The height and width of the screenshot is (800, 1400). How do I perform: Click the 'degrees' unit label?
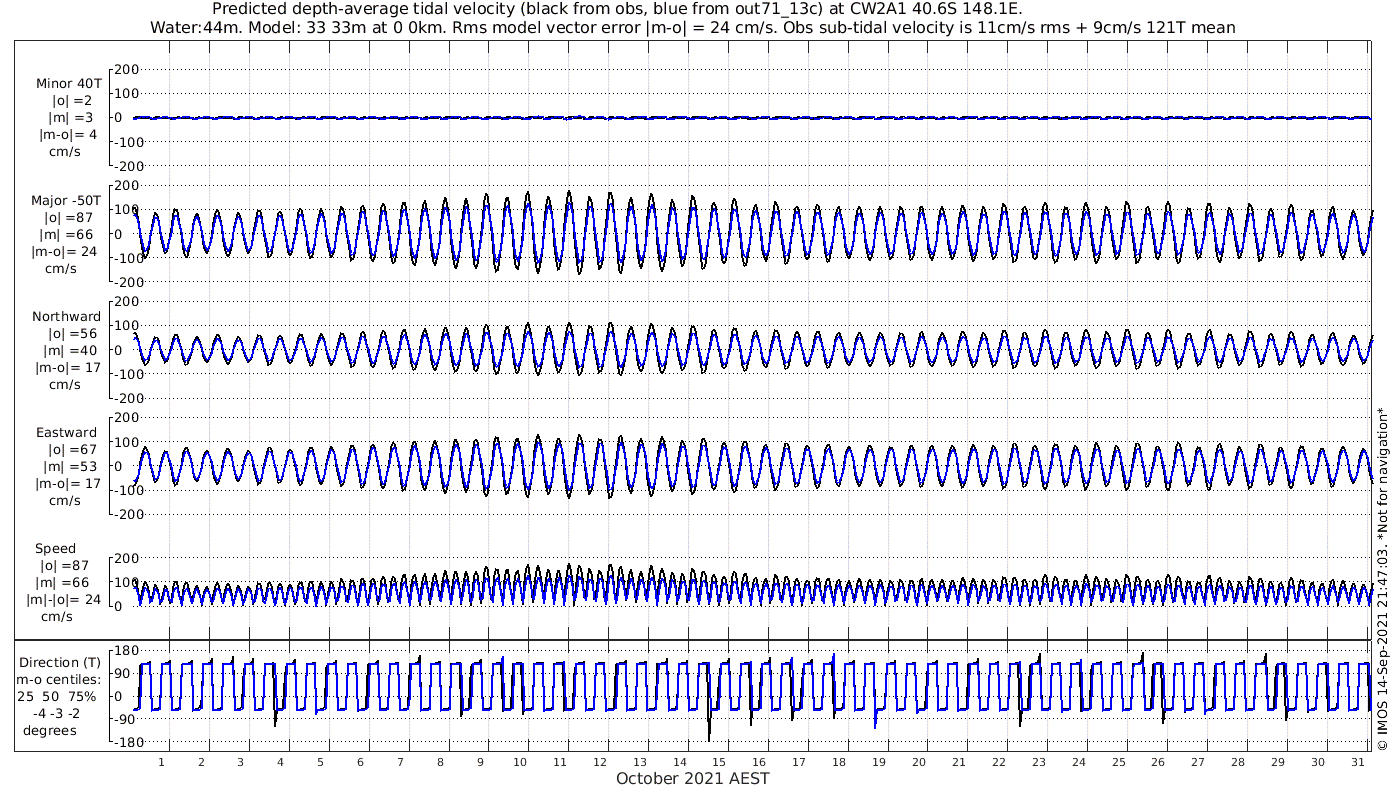pos(50,730)
